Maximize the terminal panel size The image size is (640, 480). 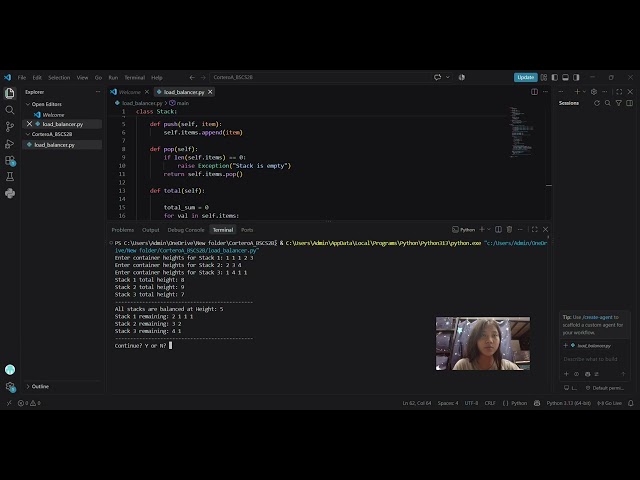click(535, 229)
